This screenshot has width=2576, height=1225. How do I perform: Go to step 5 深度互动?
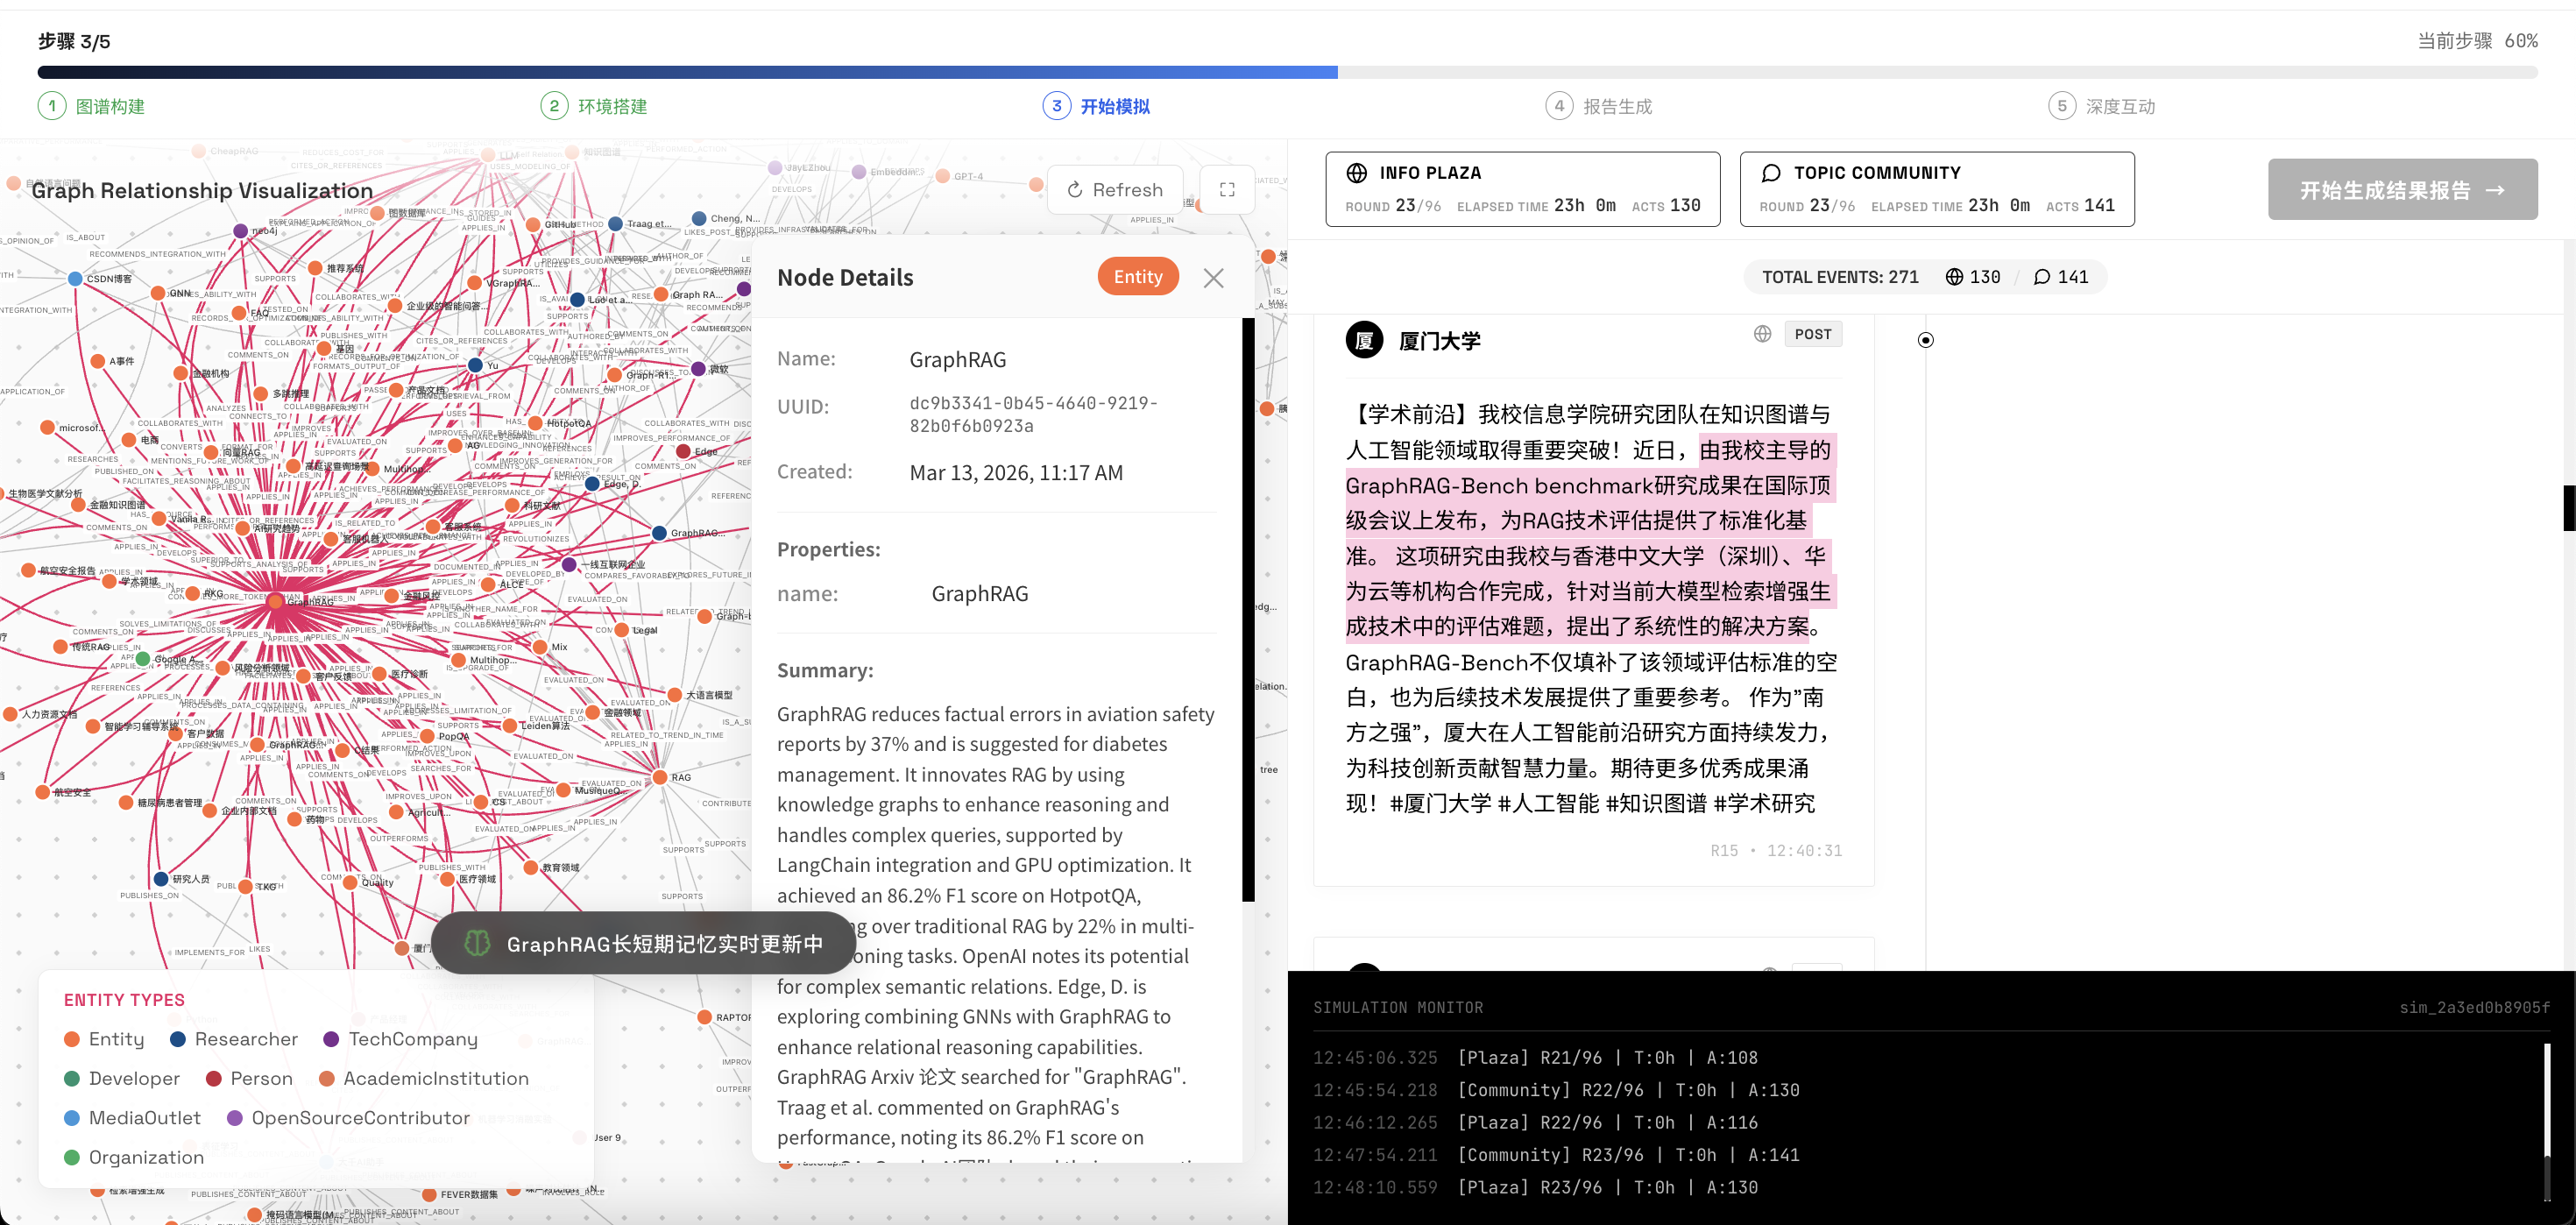2102,106
